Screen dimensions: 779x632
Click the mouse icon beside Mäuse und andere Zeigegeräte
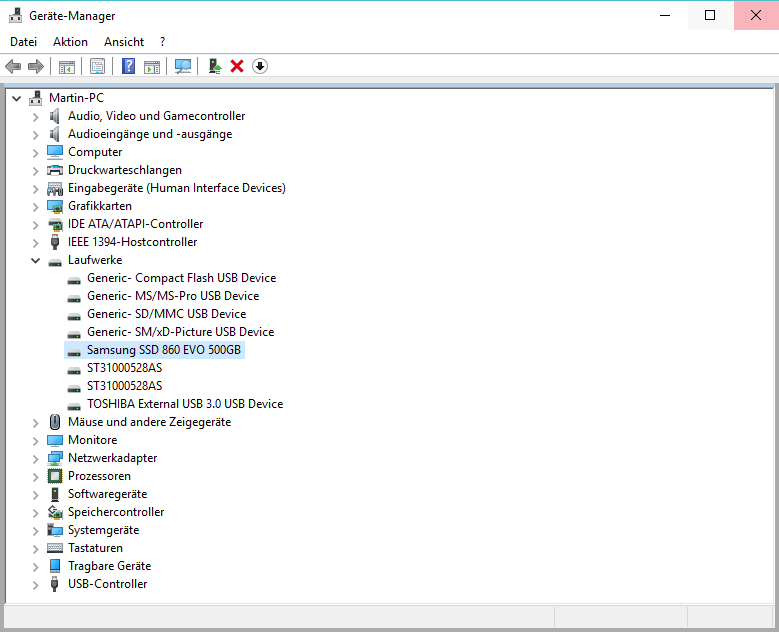[55, 422]
